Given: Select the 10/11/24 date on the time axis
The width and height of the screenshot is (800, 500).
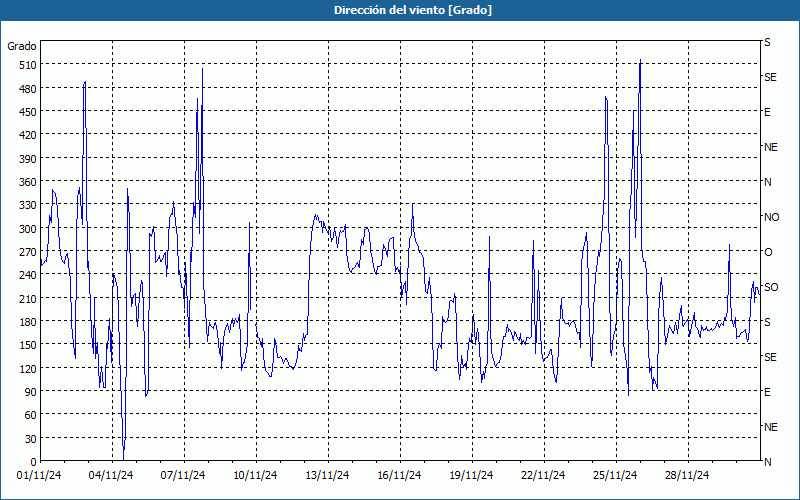Looking at the screenshot, I should [x=255, y=475].
